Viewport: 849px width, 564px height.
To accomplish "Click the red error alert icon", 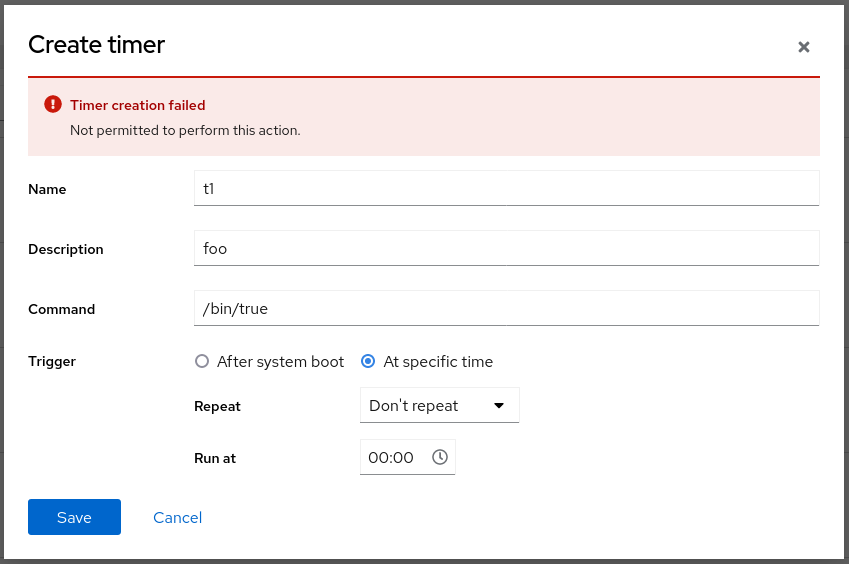I will [x=53, y=104].
